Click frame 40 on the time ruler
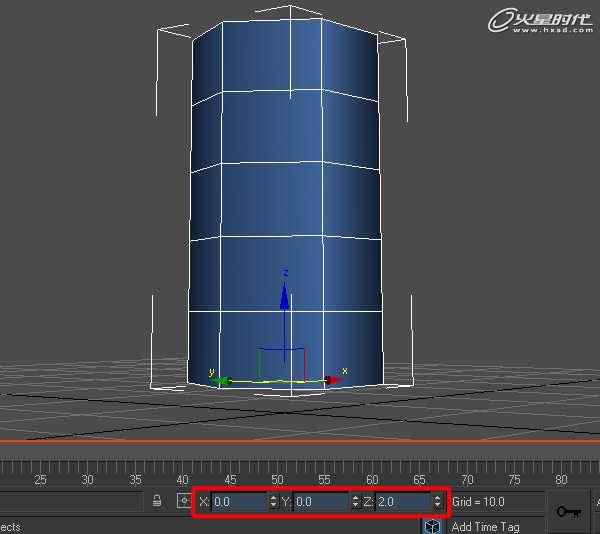Screen dimensions: 600x534 click(183, 479)
